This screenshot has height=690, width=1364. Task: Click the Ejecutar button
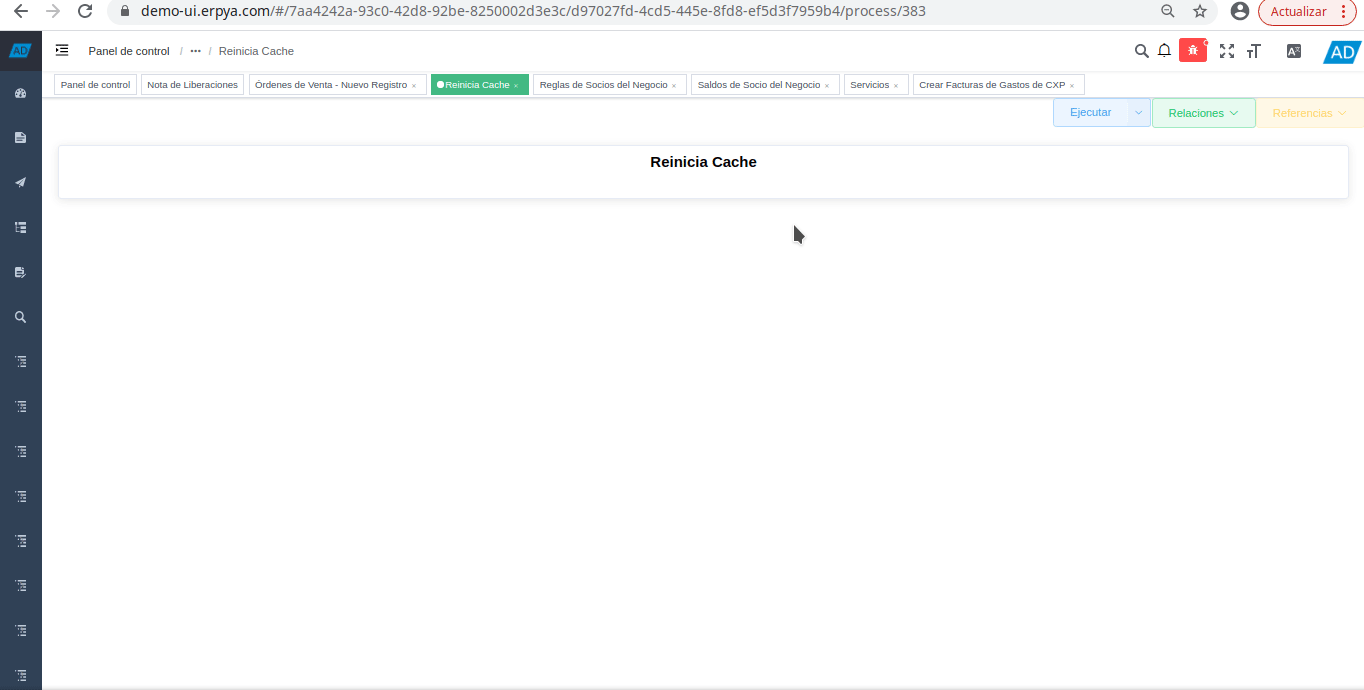click(x=1090, y=113)
